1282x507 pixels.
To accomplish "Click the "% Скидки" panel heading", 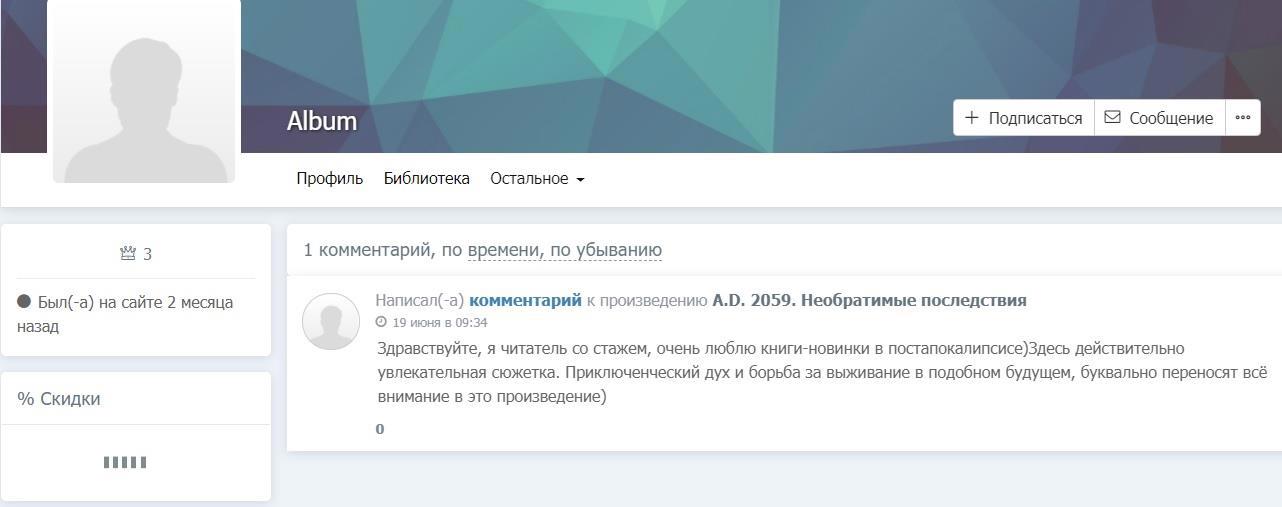I will 59,399.
